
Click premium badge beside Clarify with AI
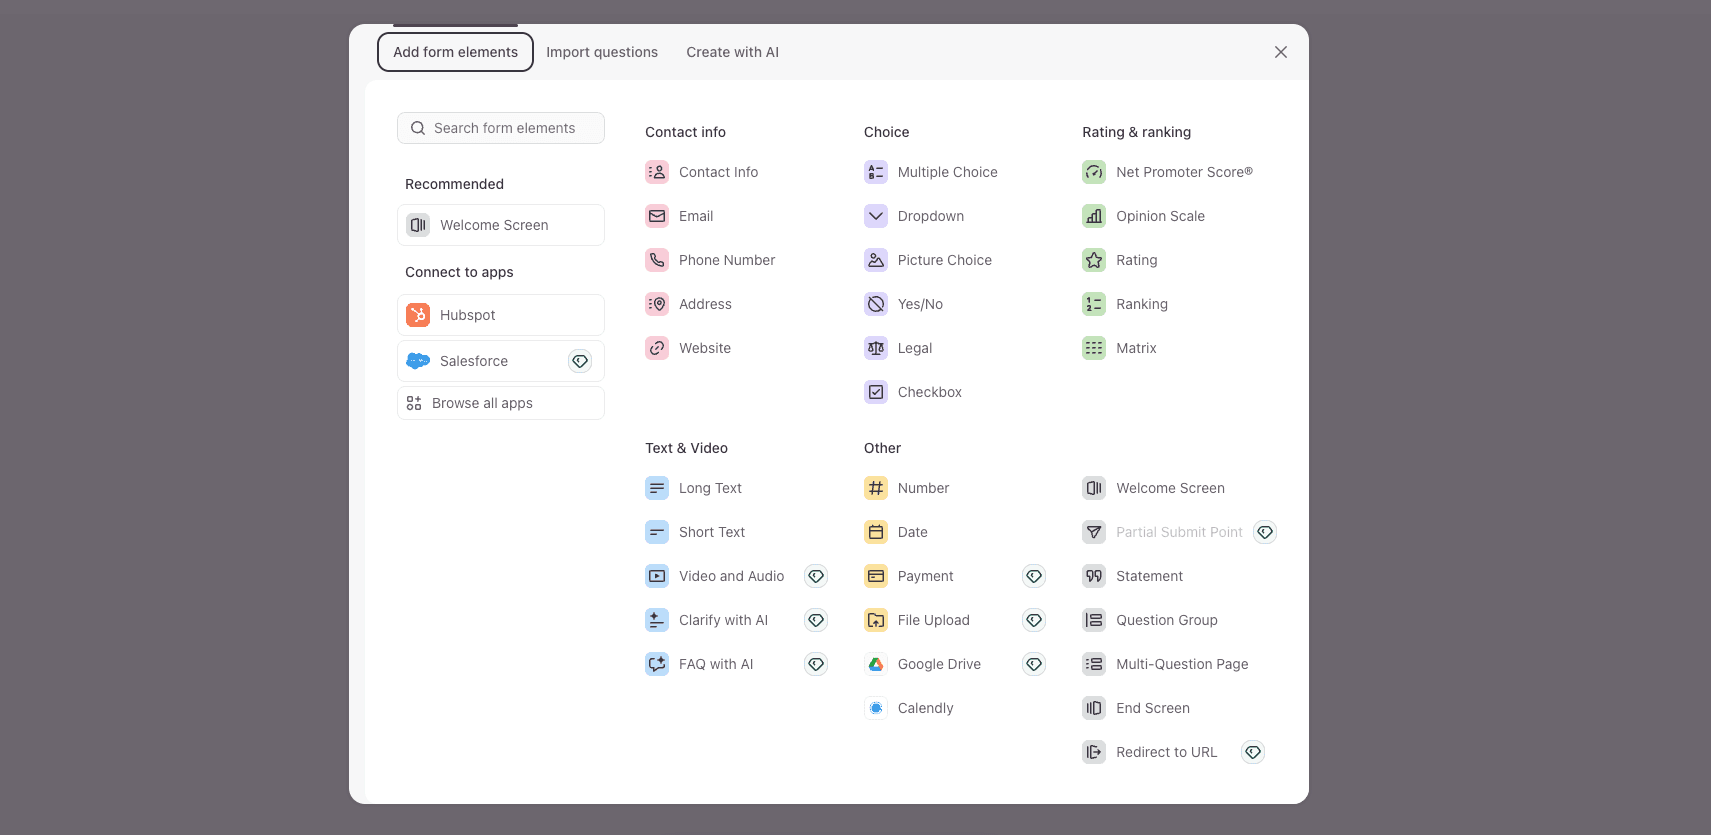[x=816, y=620]
